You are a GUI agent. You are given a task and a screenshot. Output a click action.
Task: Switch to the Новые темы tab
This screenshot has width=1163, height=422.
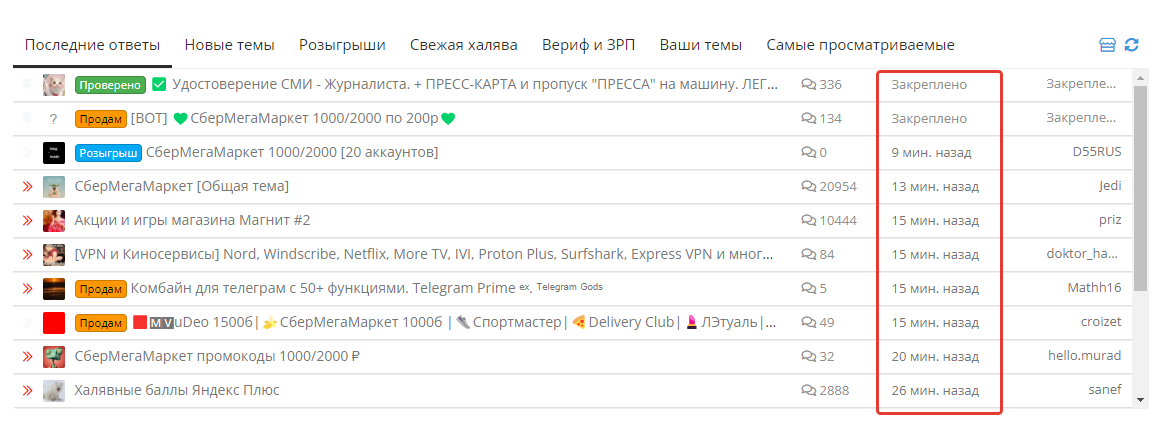pyautogui.click(x=229, y=45)
